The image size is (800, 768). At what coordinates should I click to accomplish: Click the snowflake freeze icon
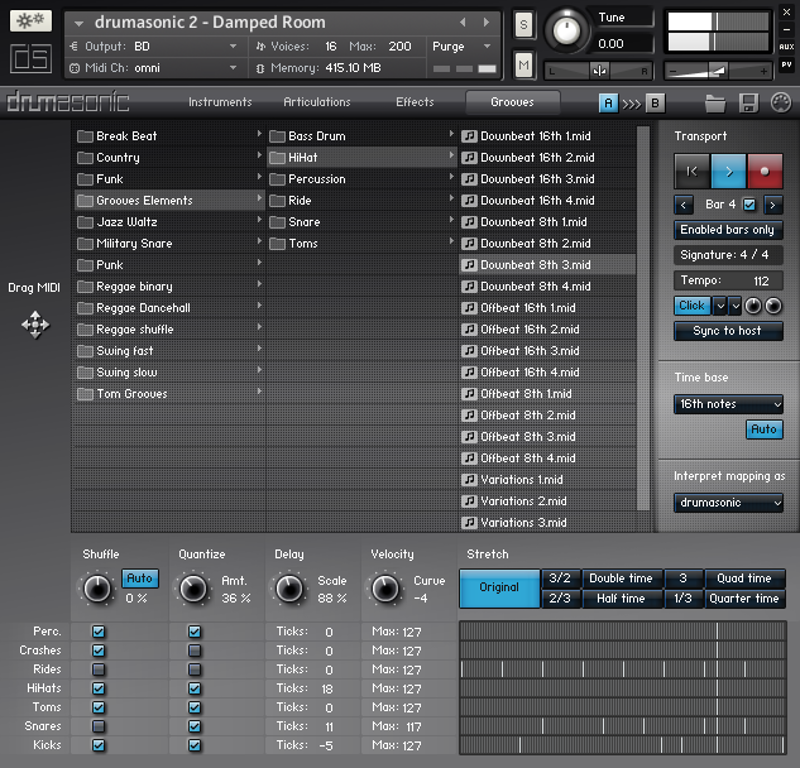(31, 21)
